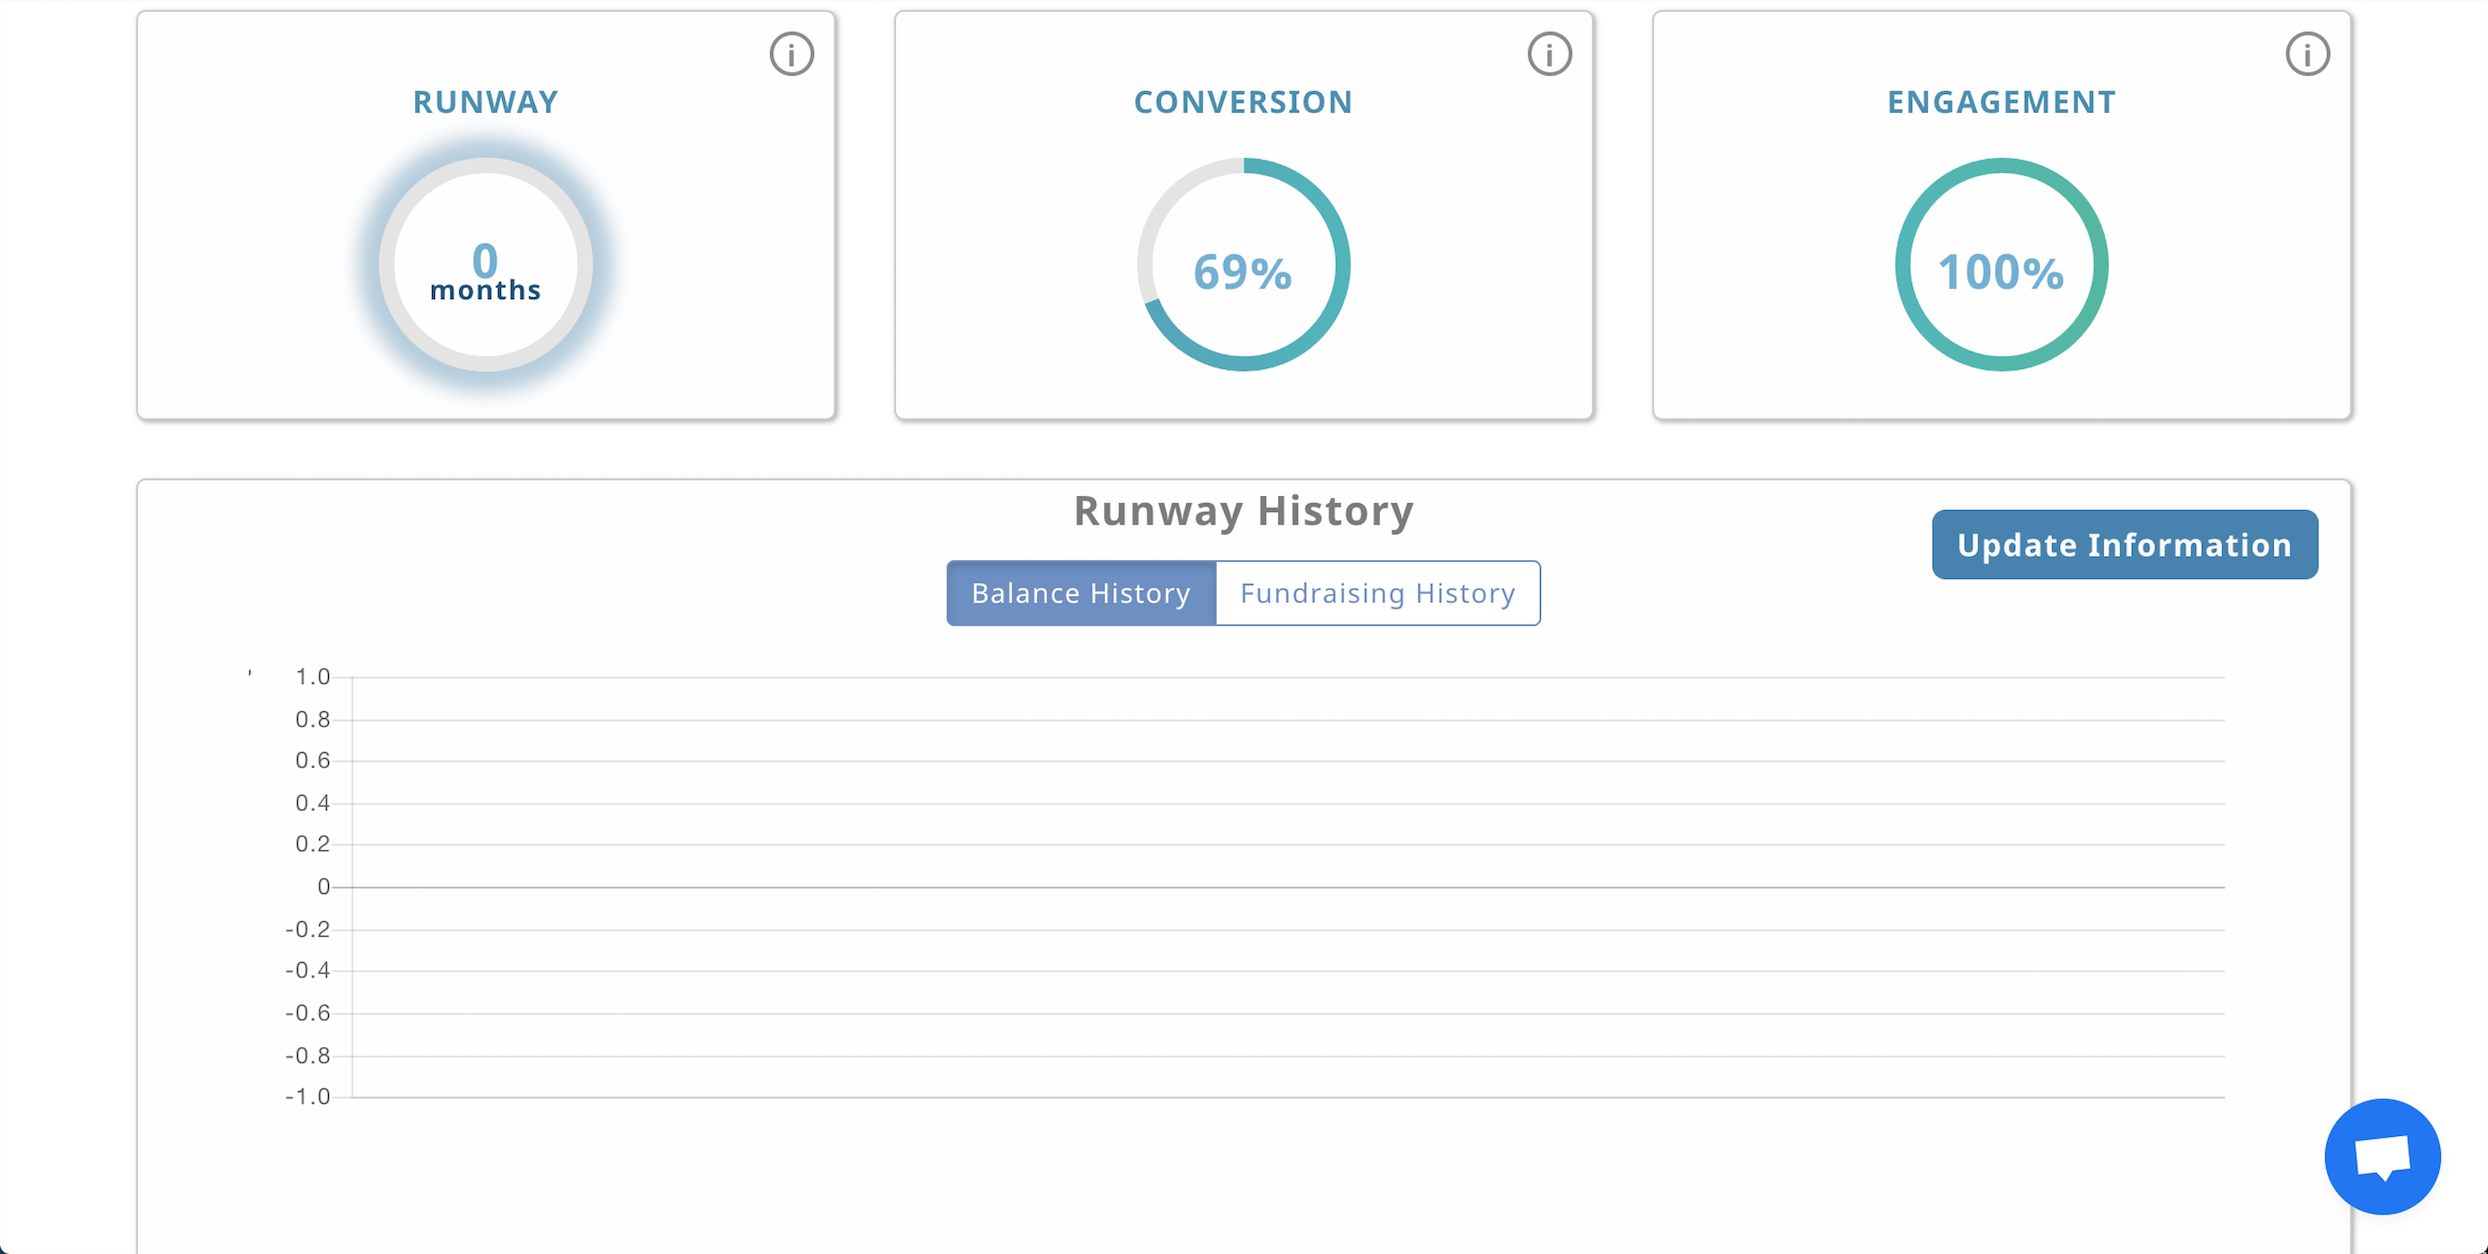This screenshot has width=2488, height=1254.
Task: Click the 100% engagement progress ring
Action: click(x=2001, y=265)
